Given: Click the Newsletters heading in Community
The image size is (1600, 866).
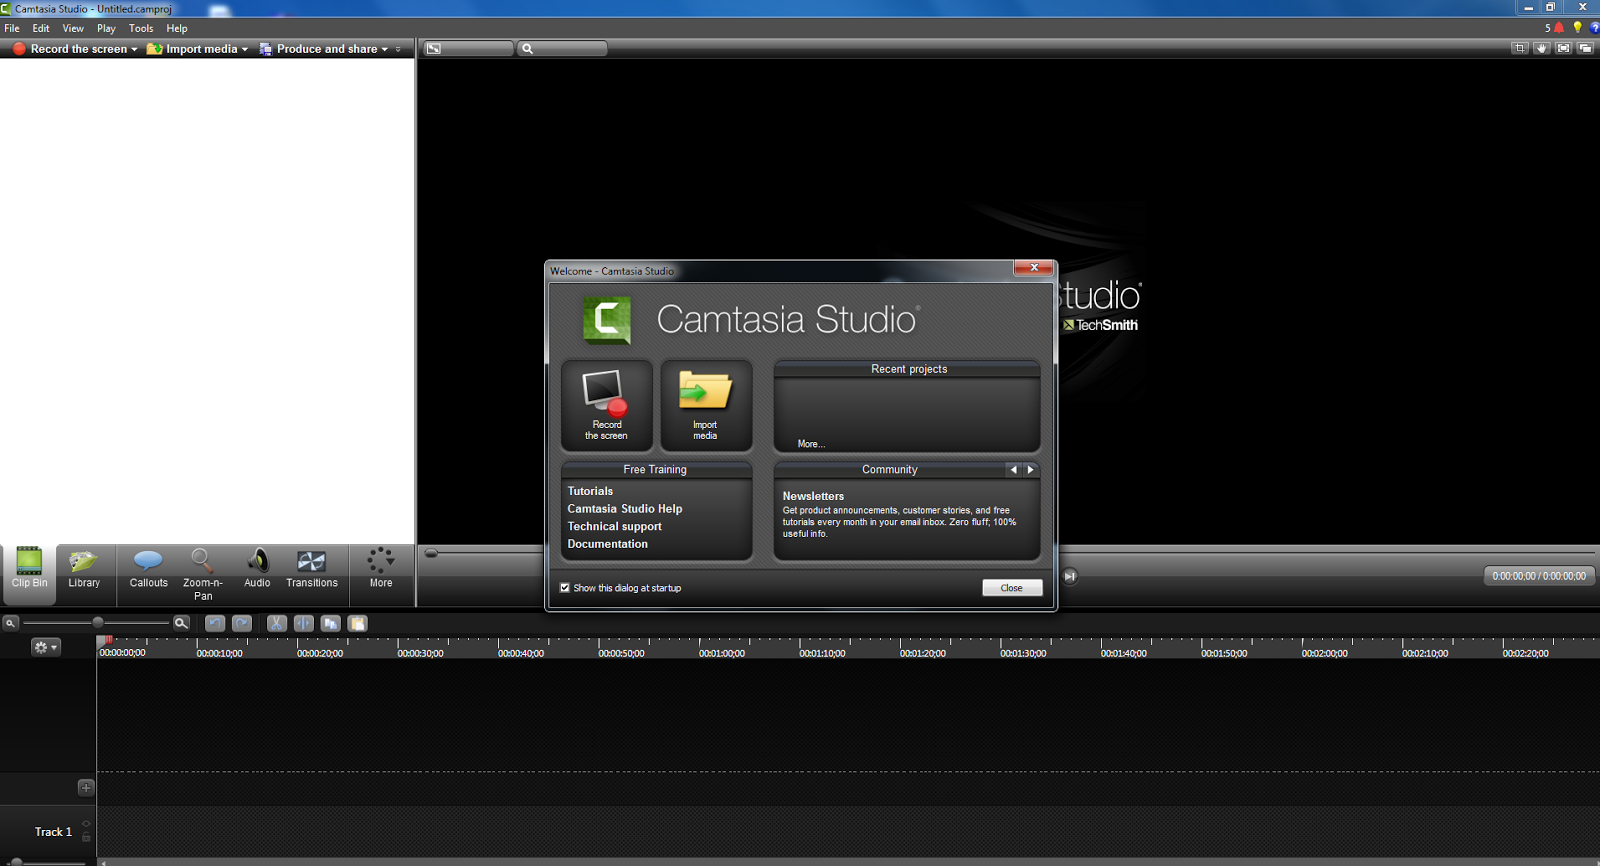Looking at the screenshot, I should pos(813,496).
